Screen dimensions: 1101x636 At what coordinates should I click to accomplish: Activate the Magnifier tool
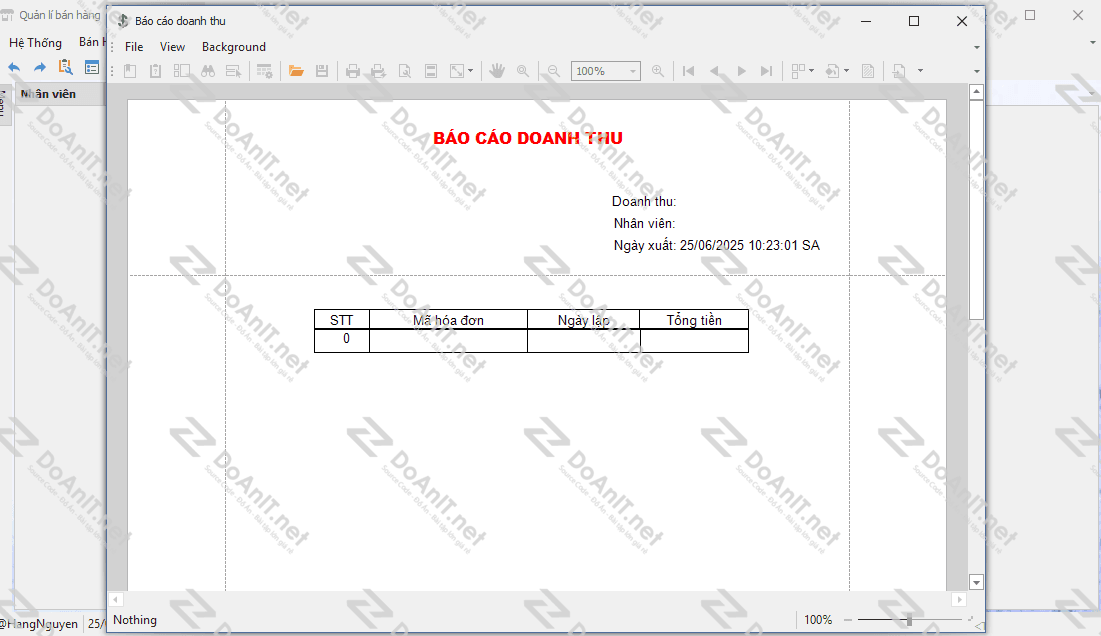pos(522,71)
